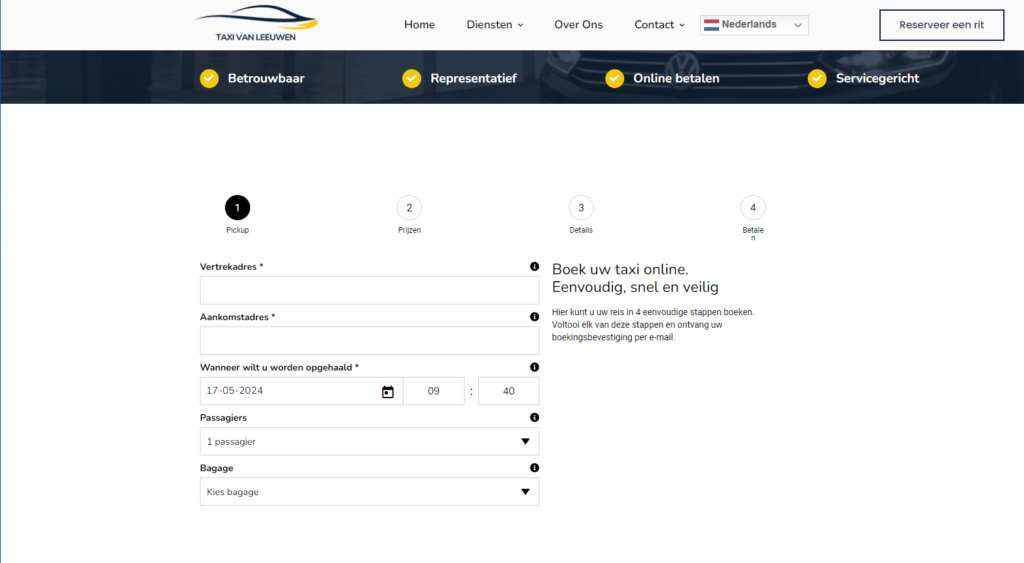Click the Online betalen checkmark icon

(x=615, y=78)
